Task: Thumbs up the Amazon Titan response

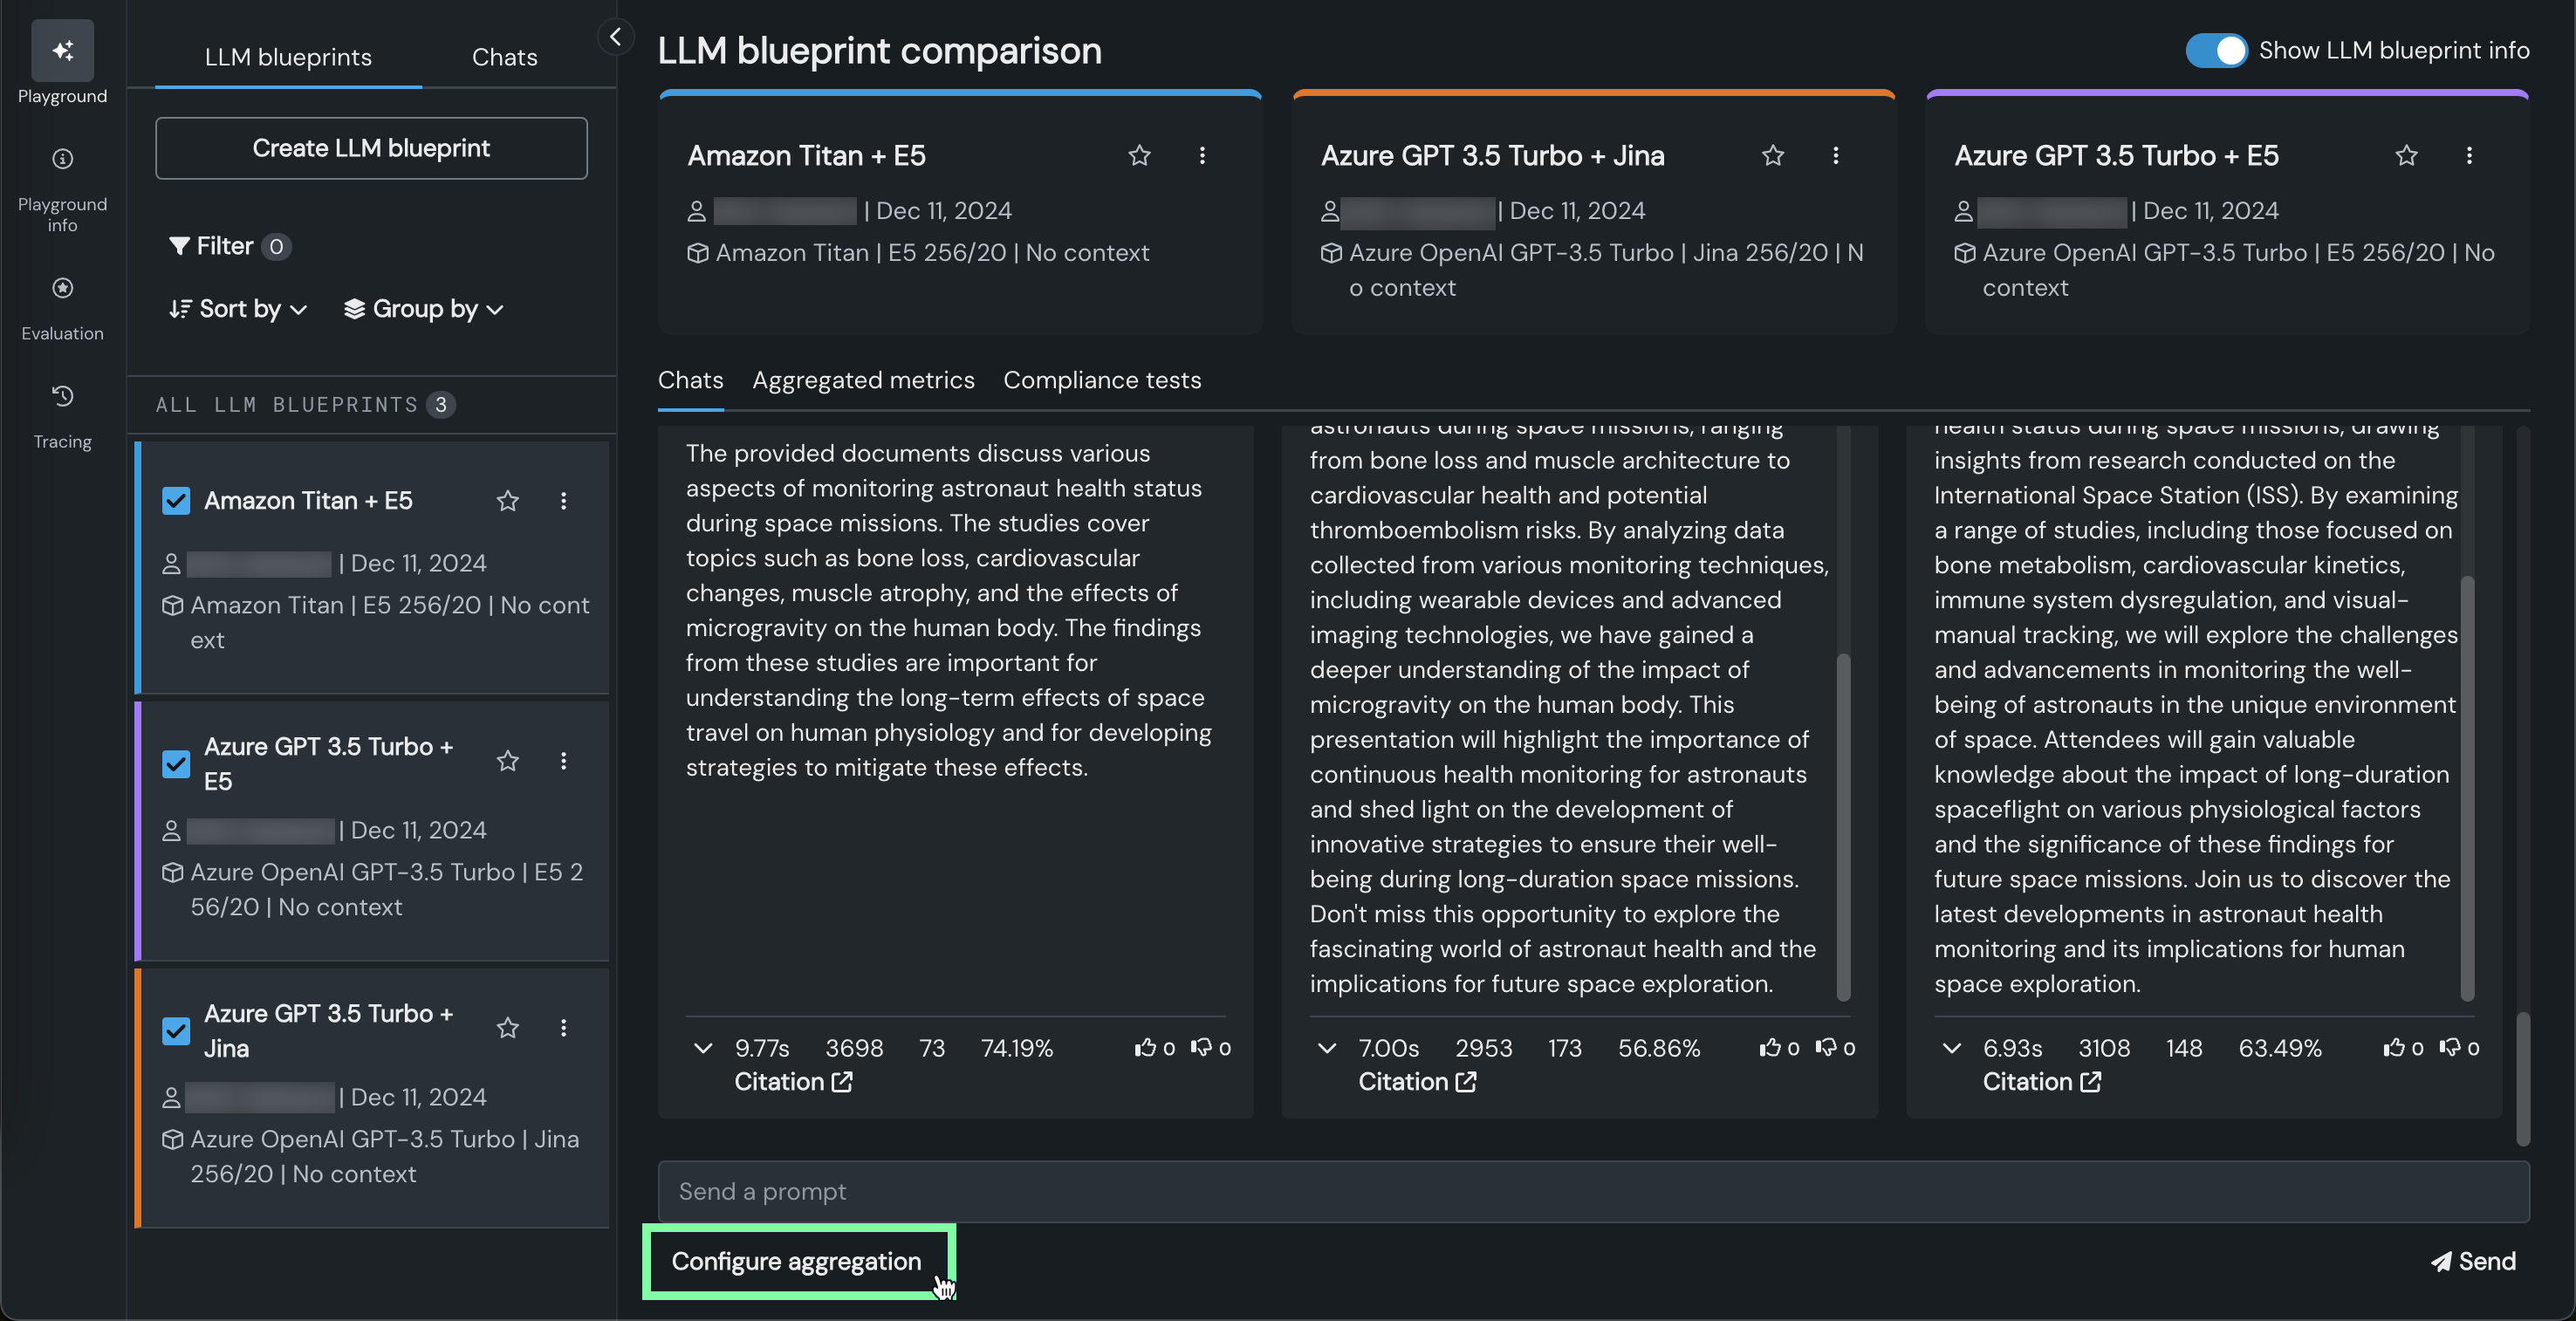Action: pyautogui.click(x=1144, y=1047)
